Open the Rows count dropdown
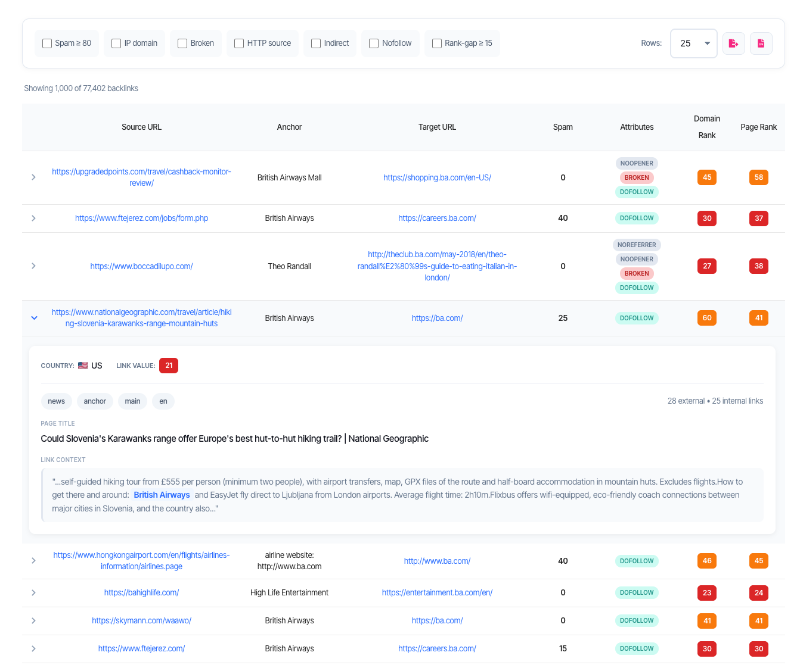The height and width of the screenshot is (668, 800). pyautogui.click(x=693, y=43)
